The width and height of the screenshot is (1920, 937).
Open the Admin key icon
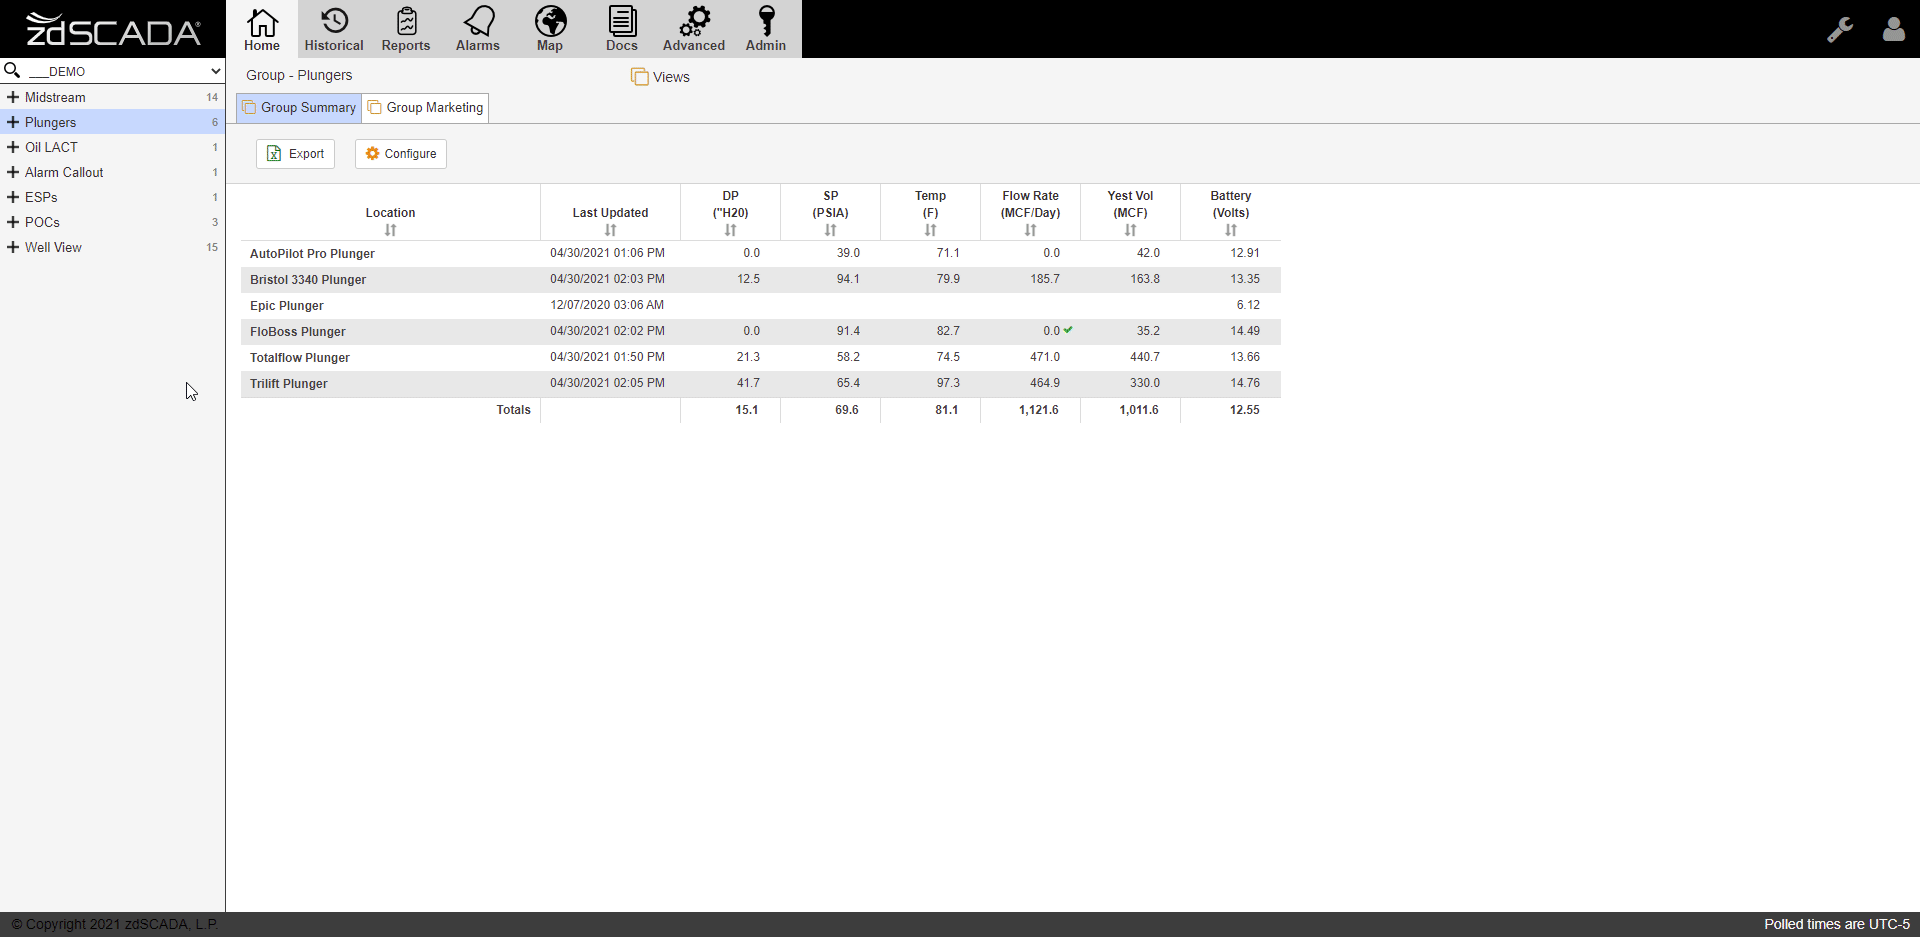pyautogui.click(x=766, y=28)
